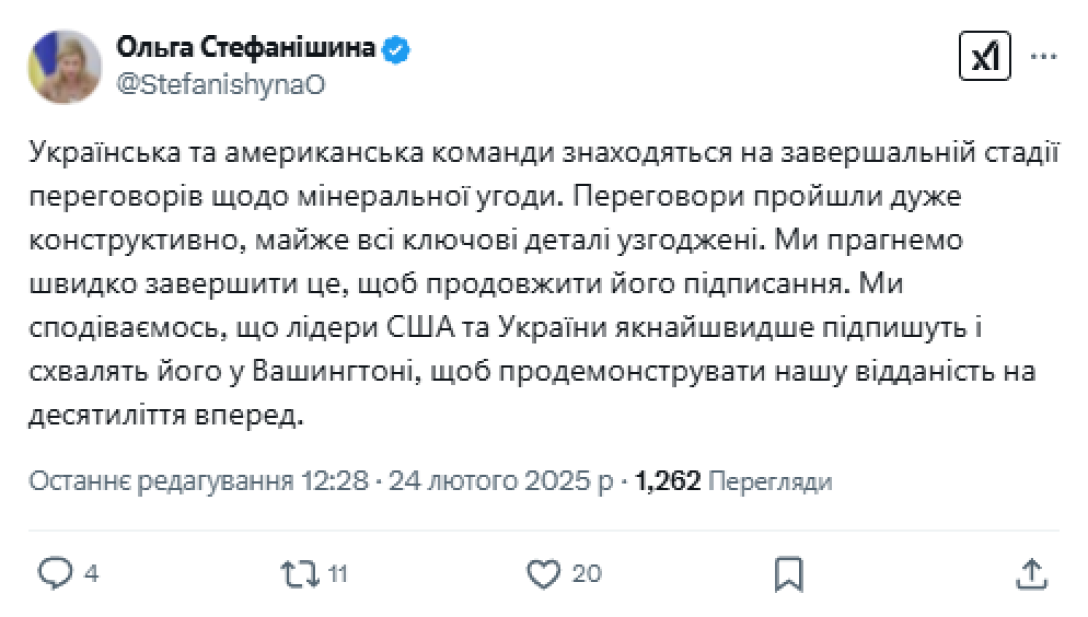Open Grok analysis with the x button
The image size is (1088, 617).
coord(985,55)
